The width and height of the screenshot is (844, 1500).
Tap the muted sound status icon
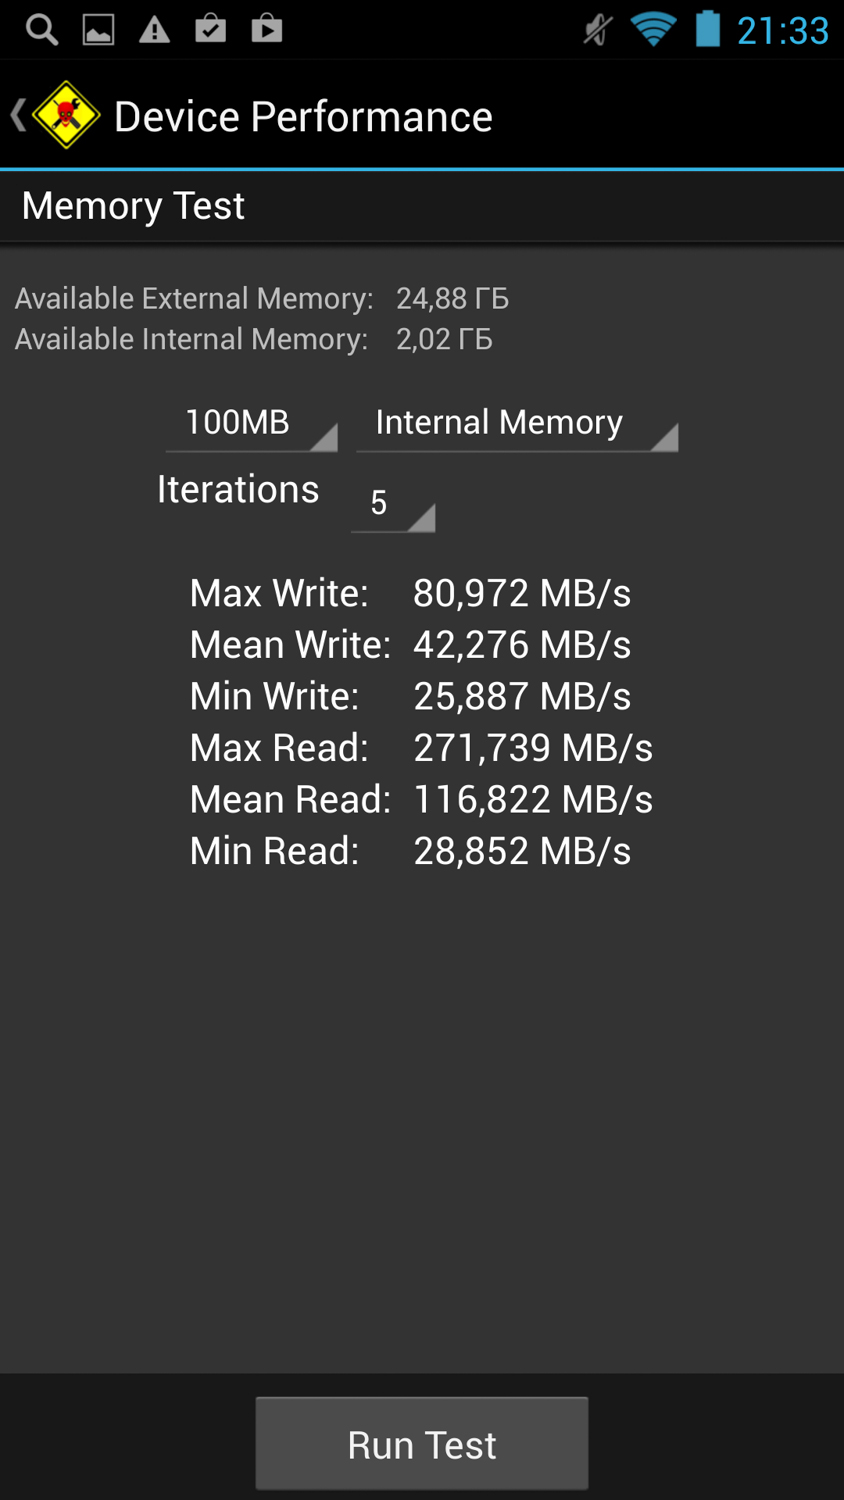[597, 30]
